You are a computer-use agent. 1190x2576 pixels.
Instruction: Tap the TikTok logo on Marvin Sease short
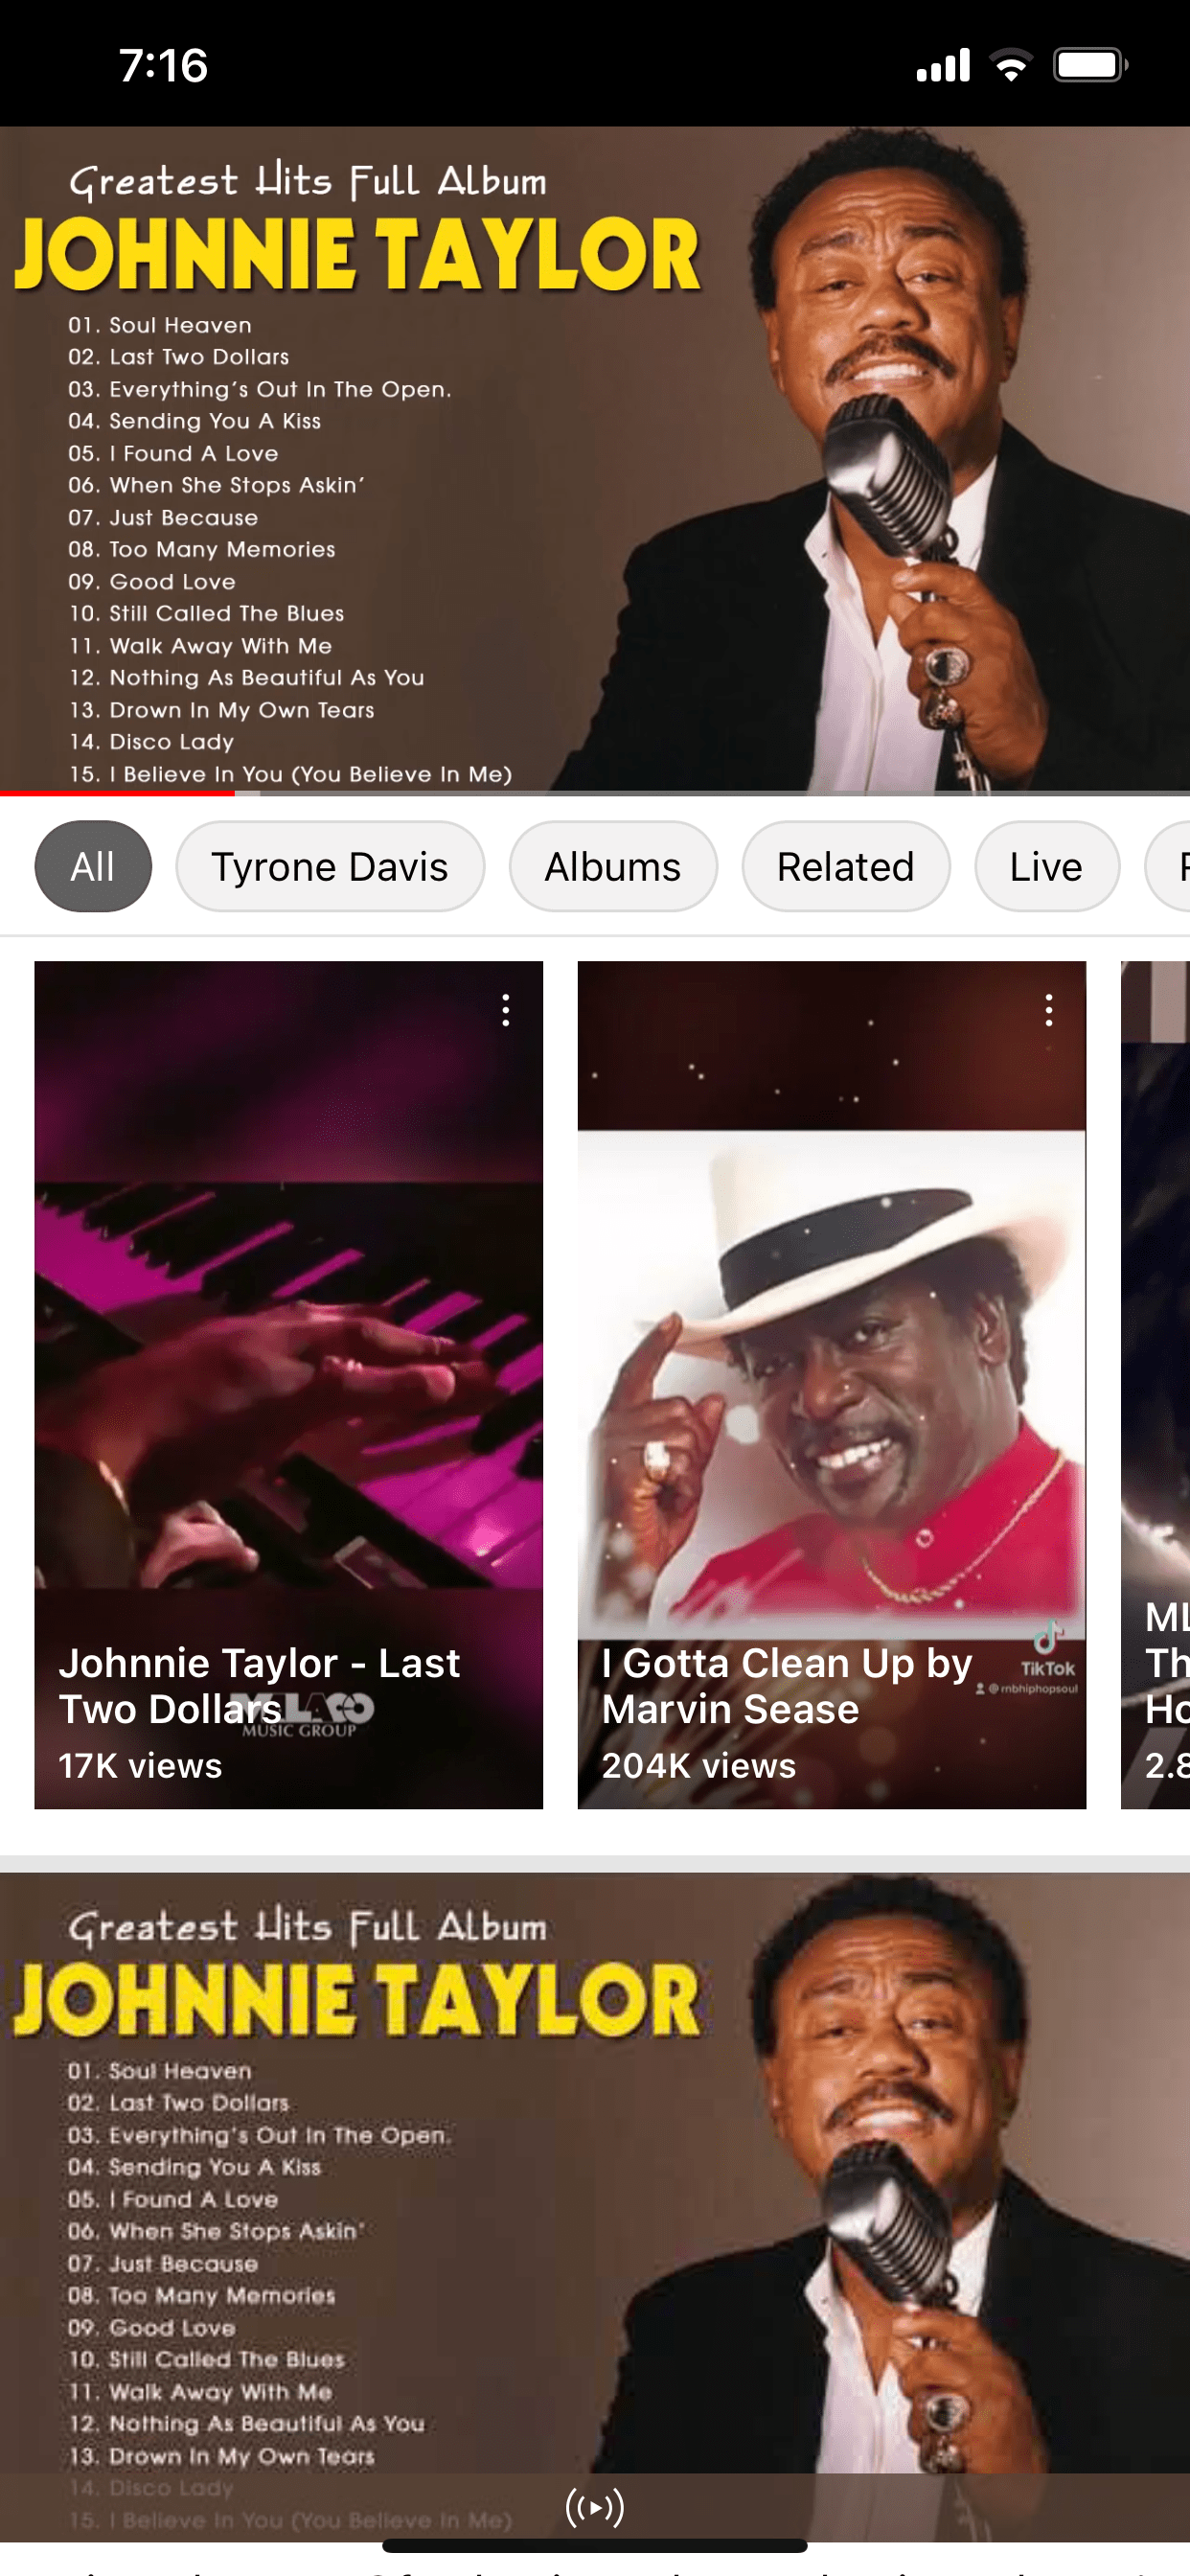[x=1047, y=1648]
